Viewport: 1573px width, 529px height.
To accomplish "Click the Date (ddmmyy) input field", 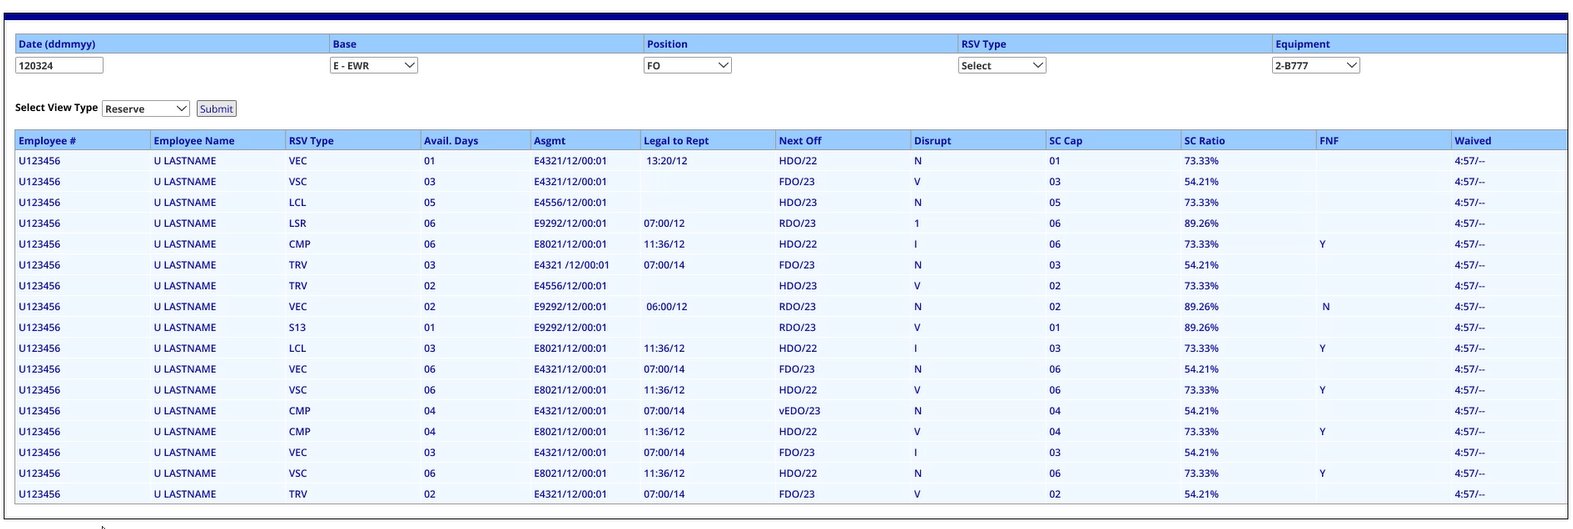I will pyautogui.click(x=59, y=65).
